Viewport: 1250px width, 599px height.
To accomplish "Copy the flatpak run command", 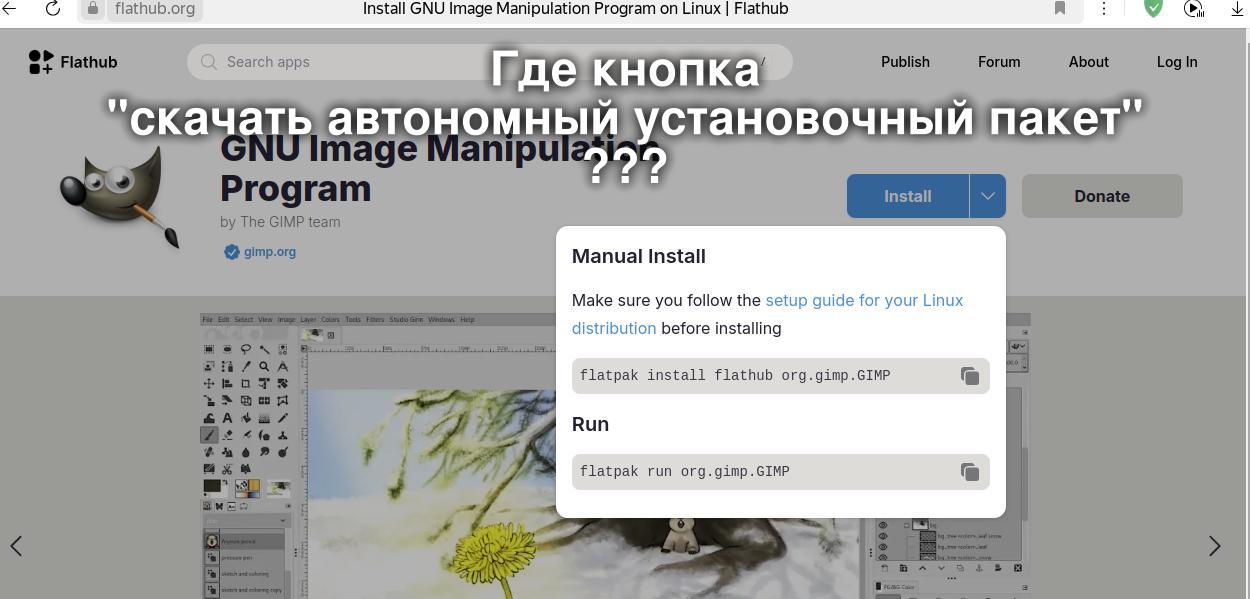I will coord(969,472).
